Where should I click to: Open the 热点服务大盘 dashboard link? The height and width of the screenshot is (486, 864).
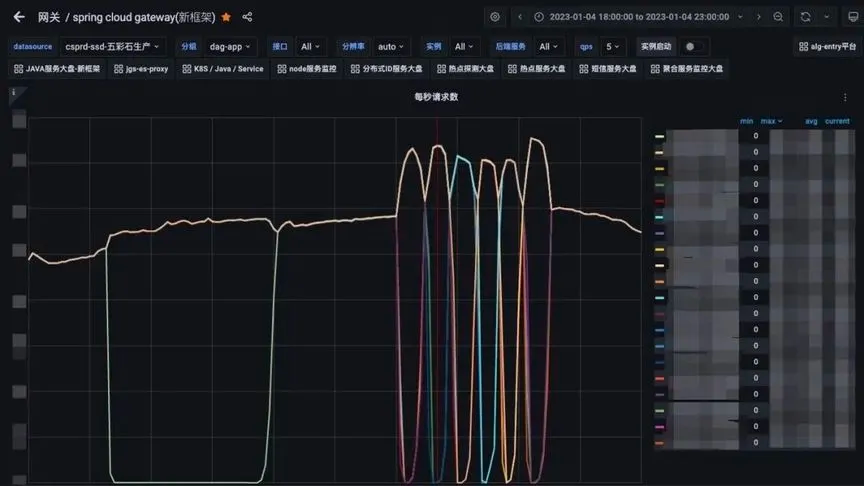pos(537,69)
